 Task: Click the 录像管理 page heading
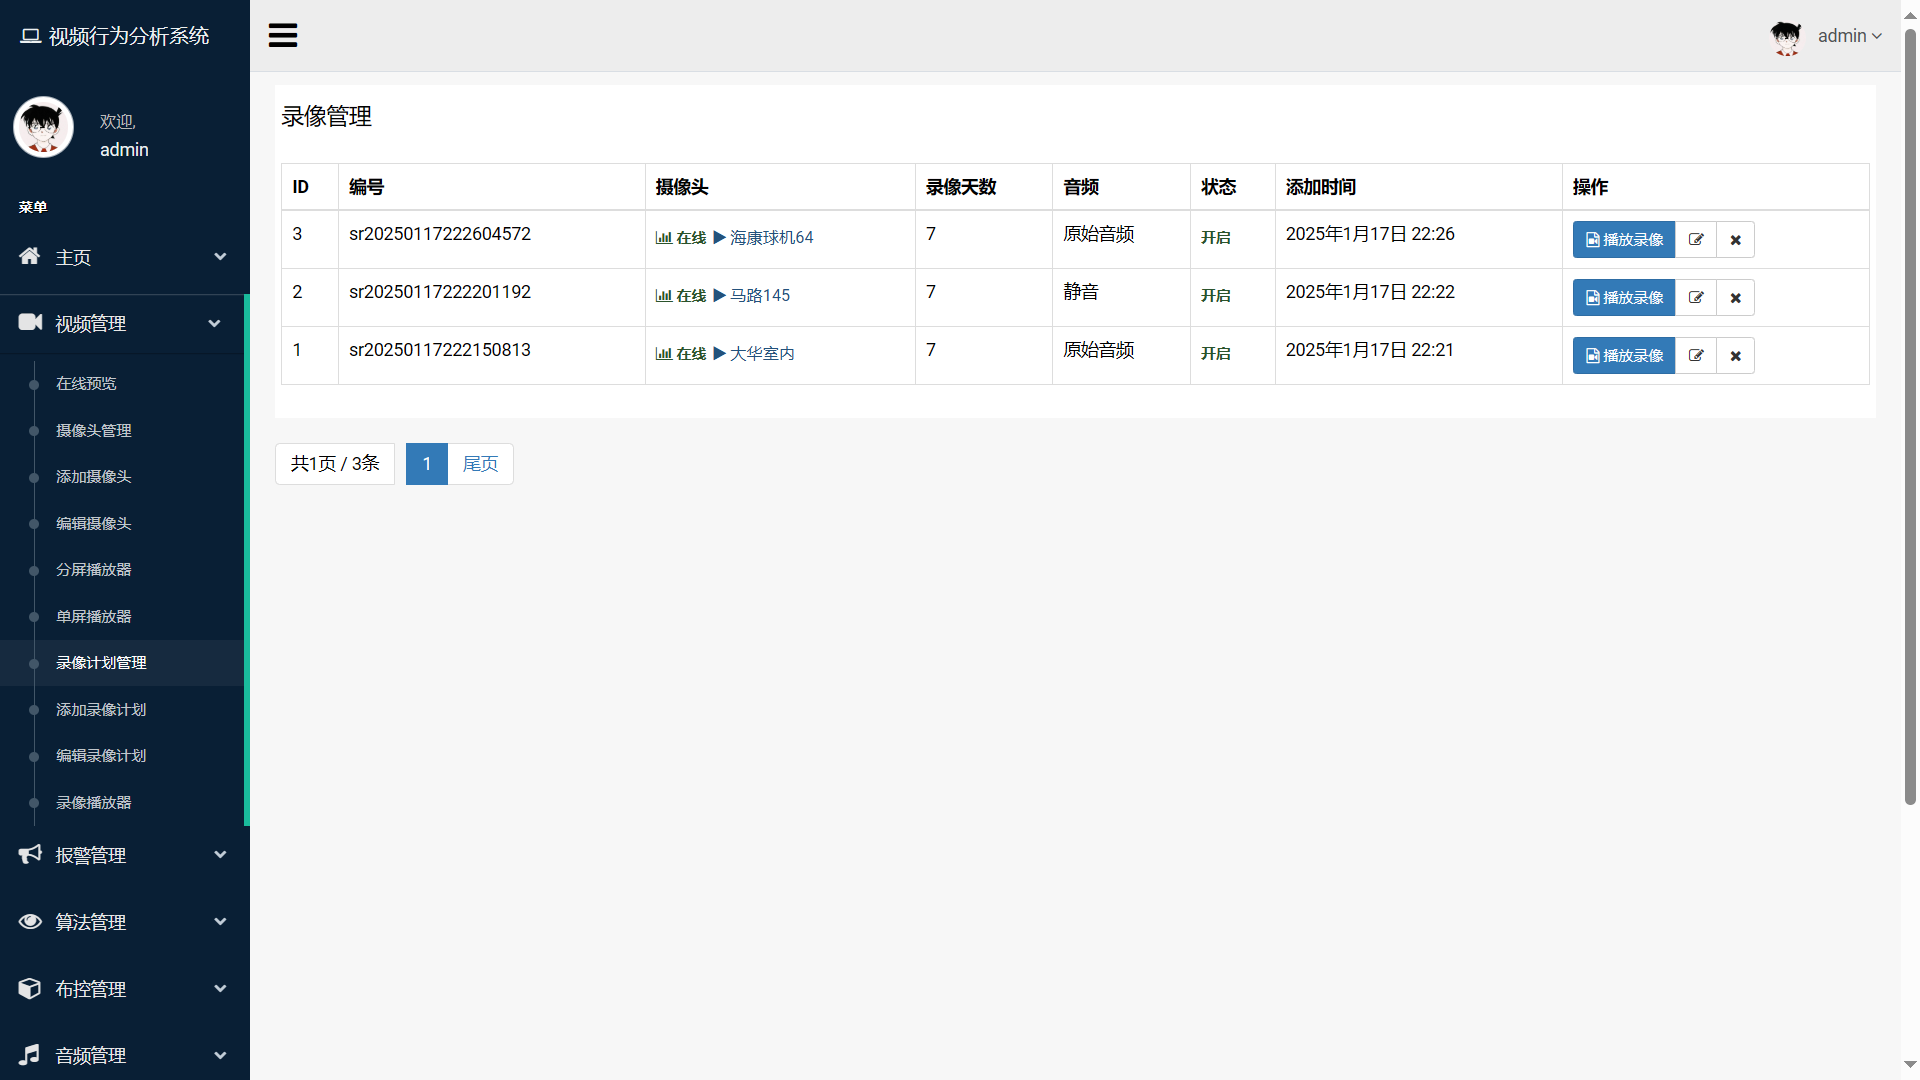pyautogui.click(x=327, y=117)
